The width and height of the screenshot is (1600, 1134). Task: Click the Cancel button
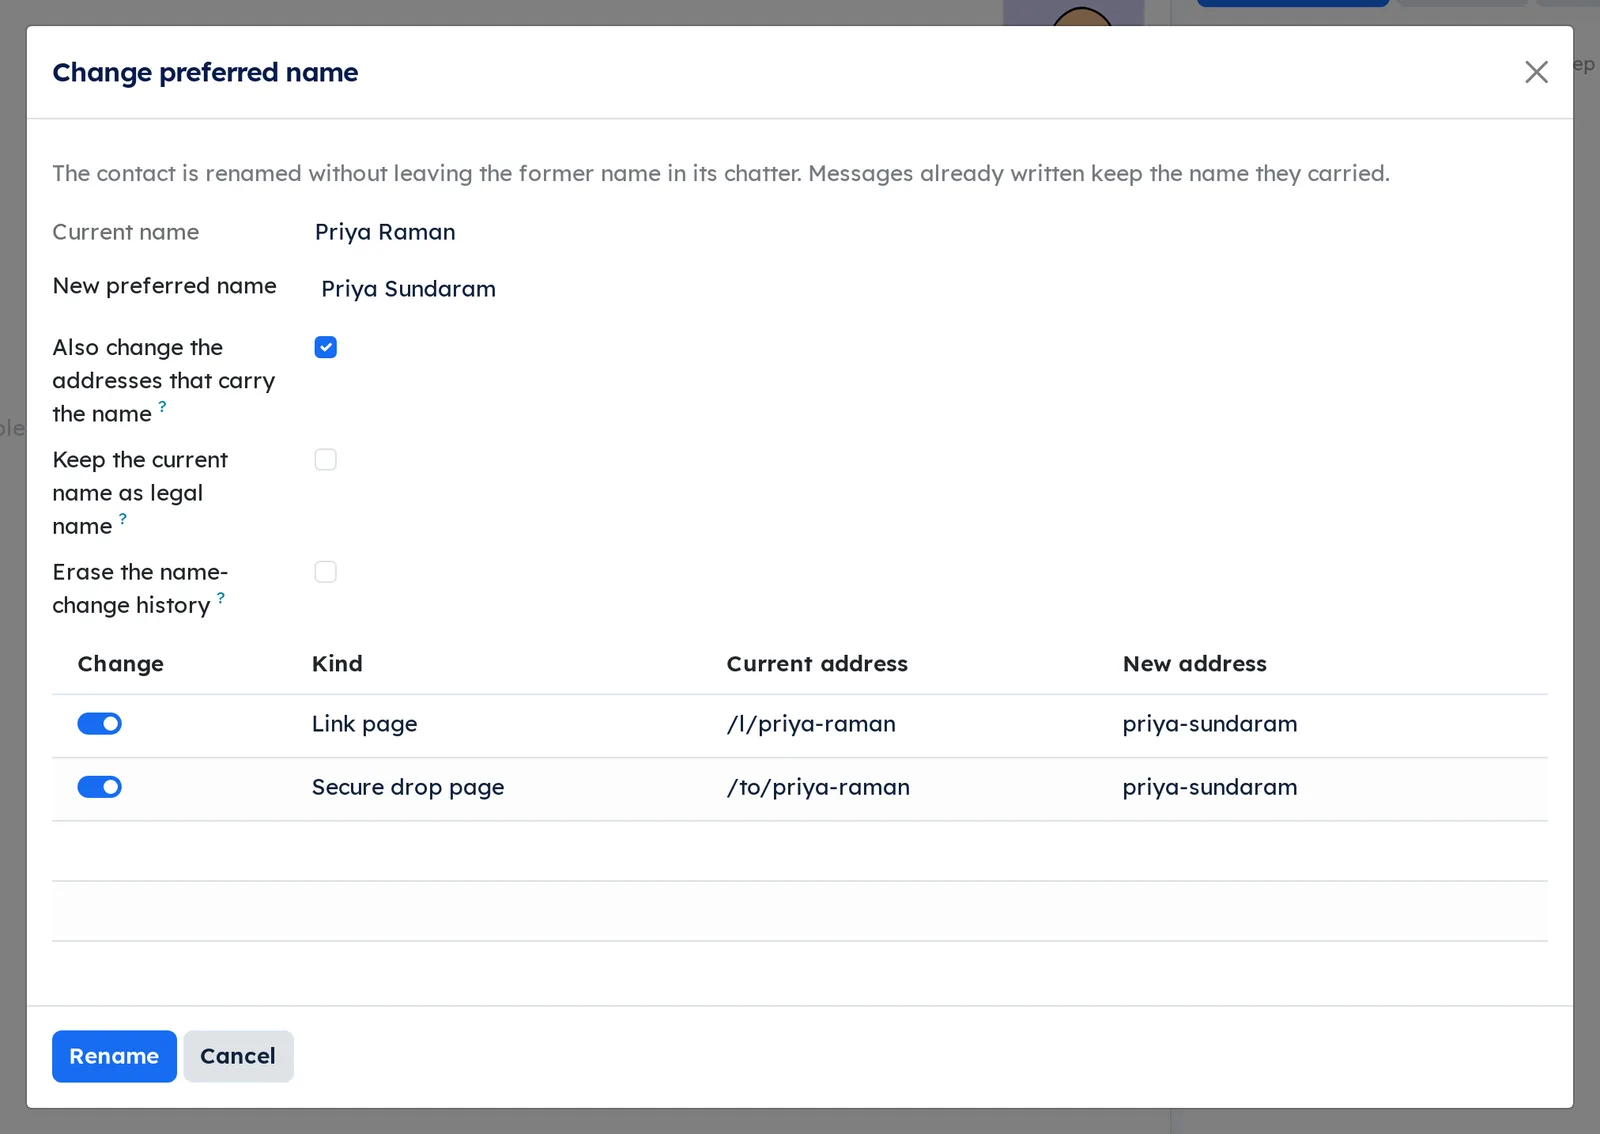pyautogui.click(x=238, y=1056)
